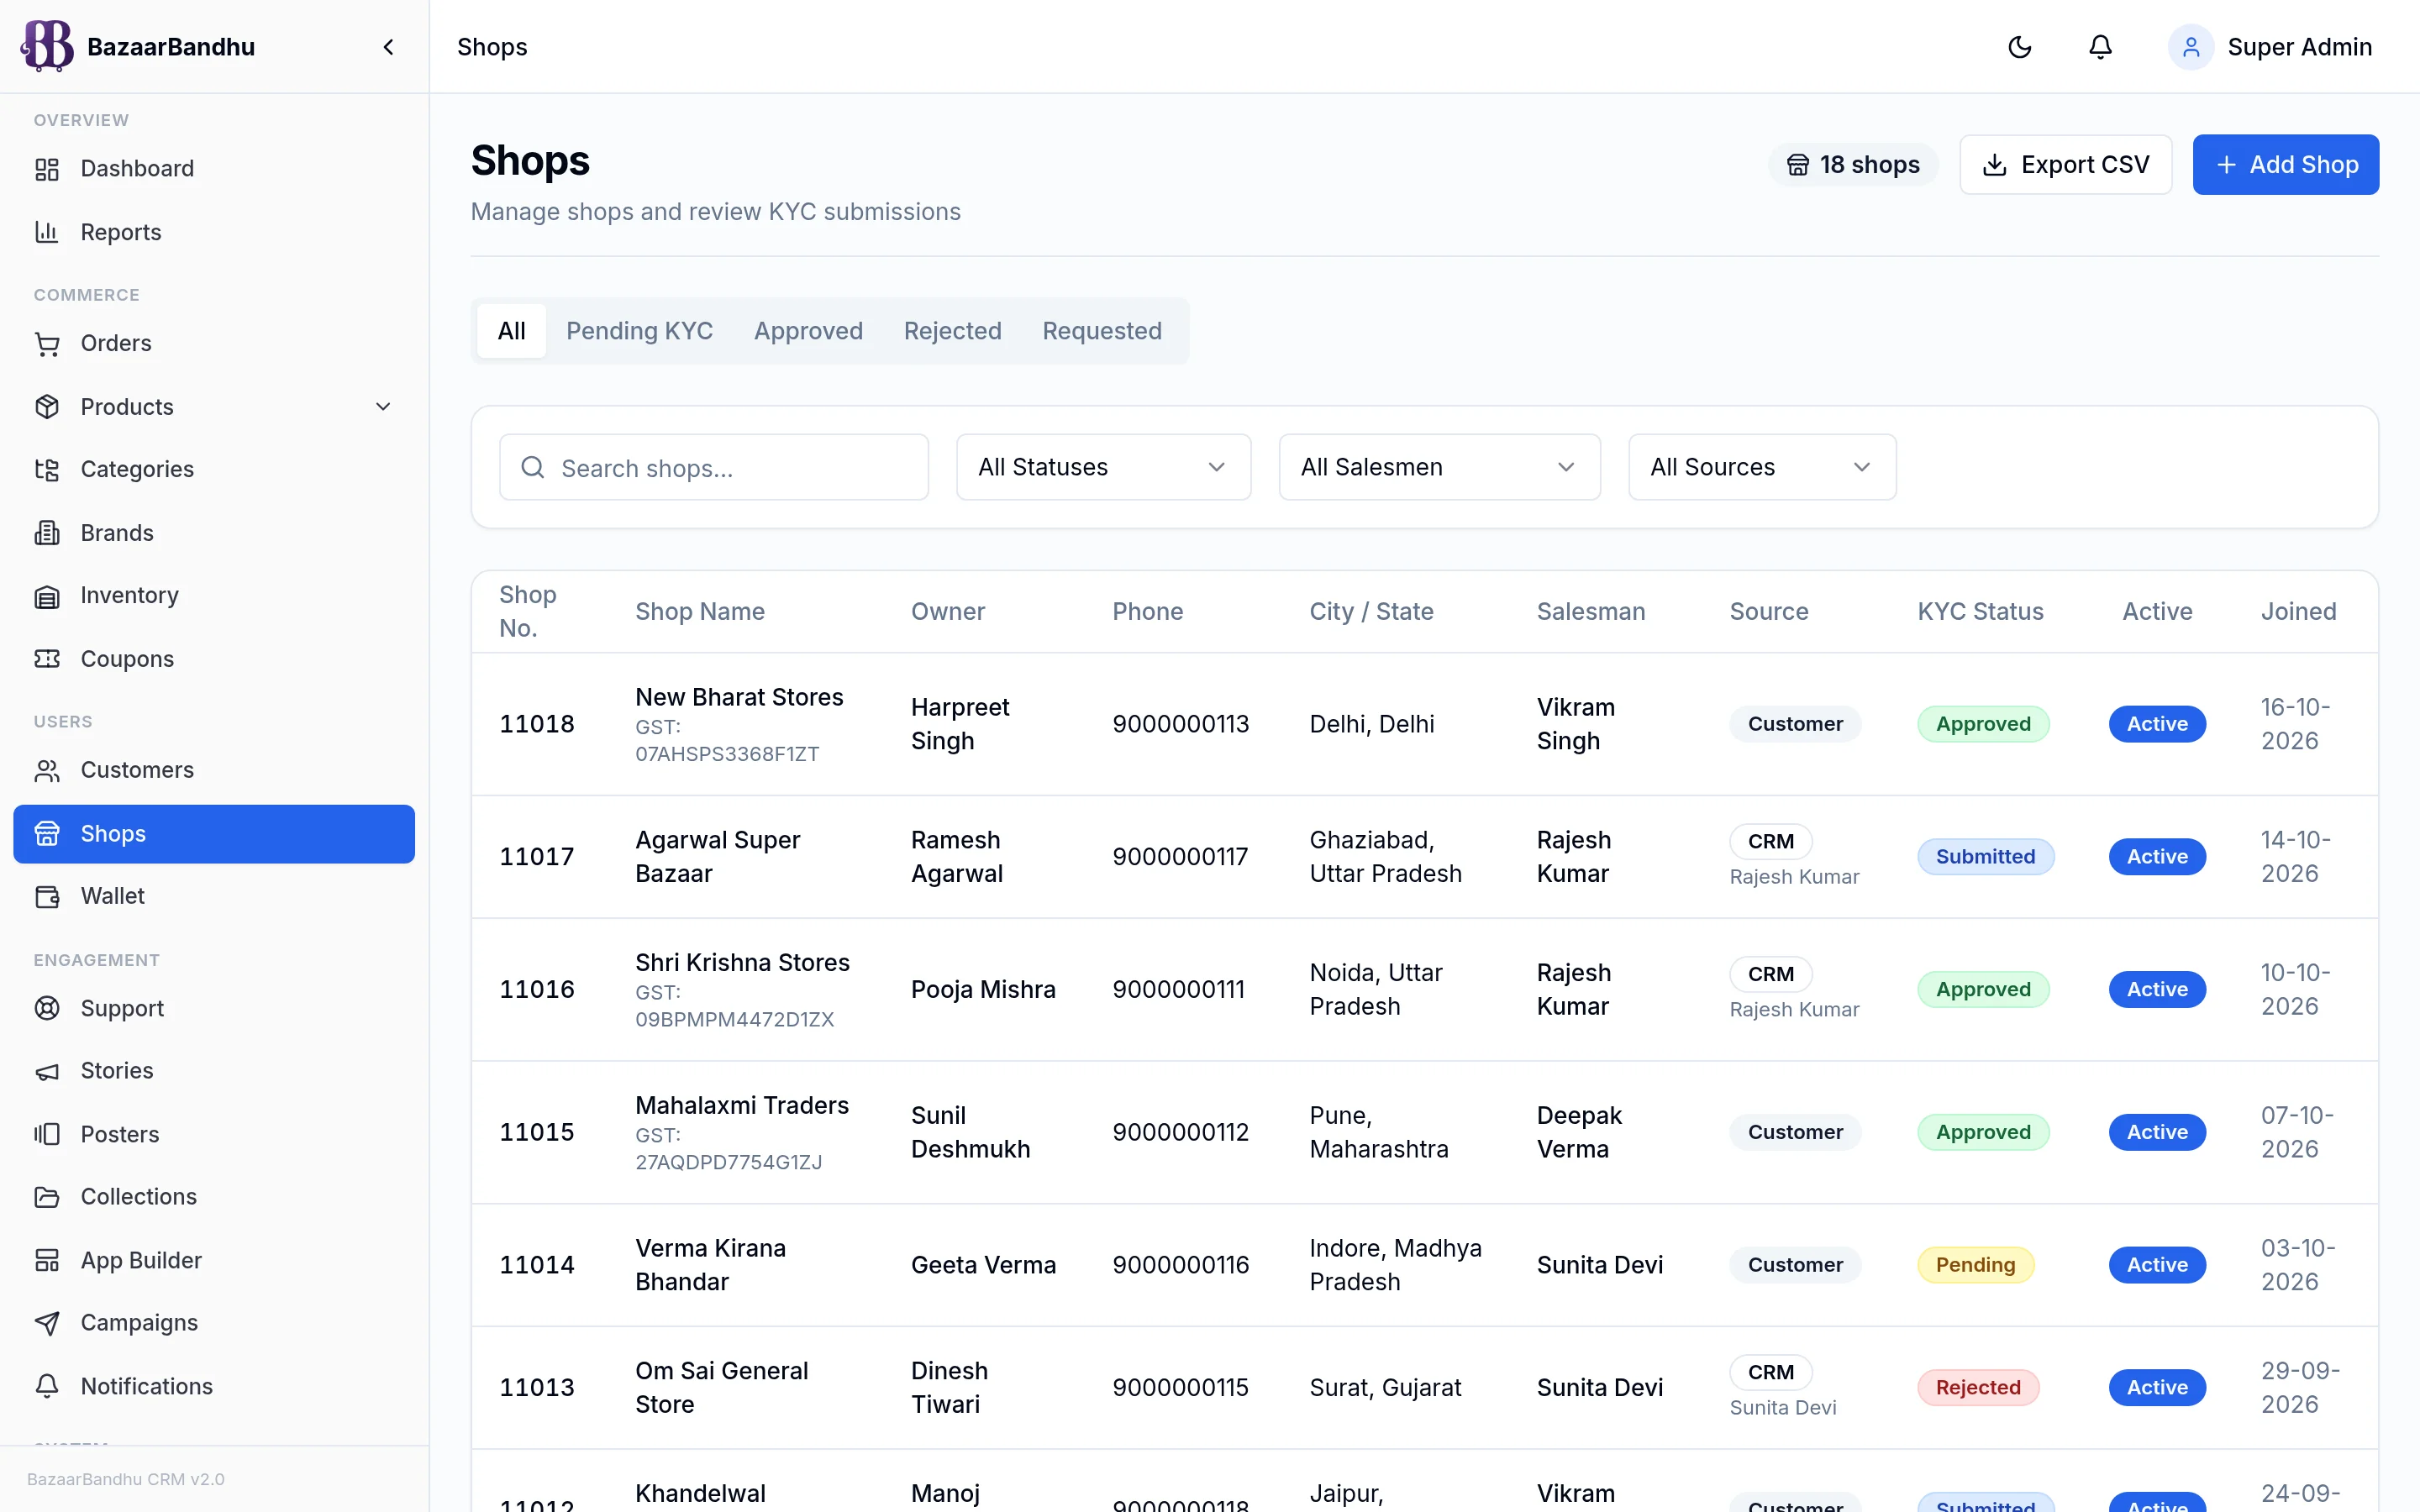Click the Add Shop button
The height and width of the screenshot is (1512, 2420).
tap(2285, 165)
